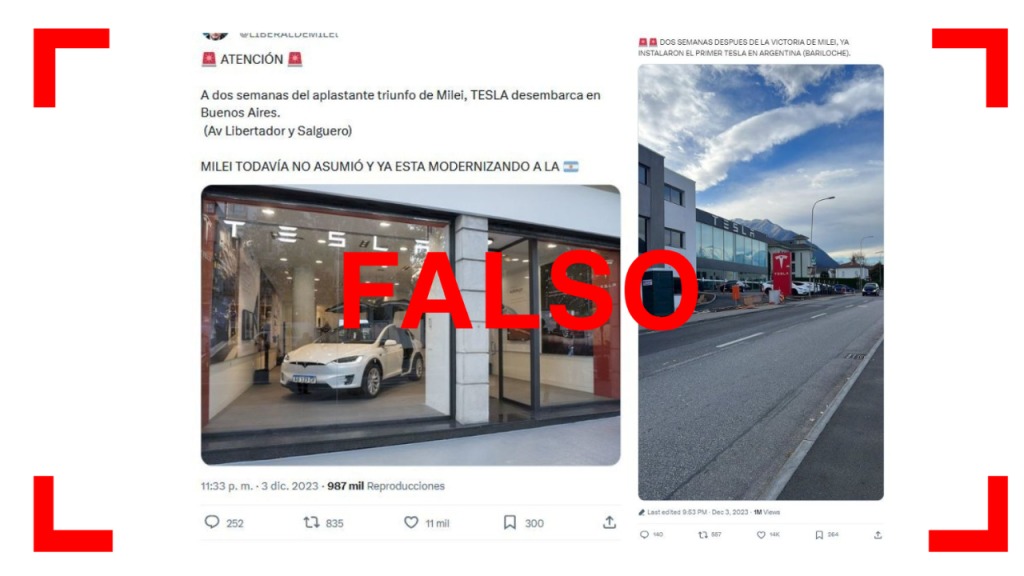
Task: Bookmark the tweet showing 300 saves
Action: [x=510, y=522]
